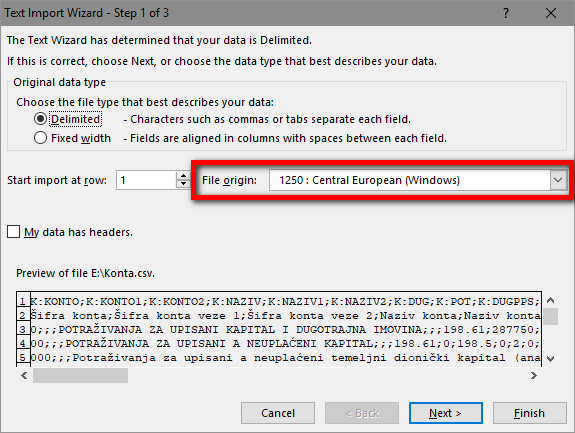Click preview vertical scroll up arrow
Viewport: 575px width, 433px height.
550,301
